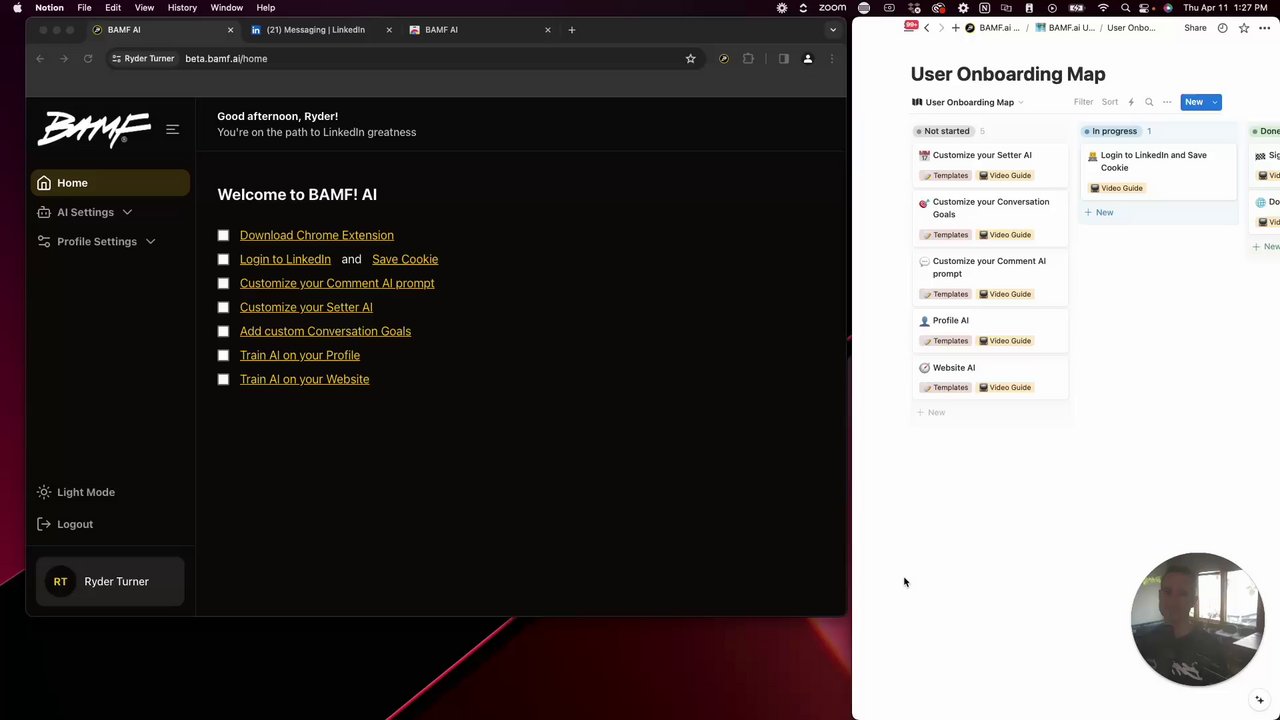1280x720 pixels.
Task: Go back in Notion window
Action: 926,28
